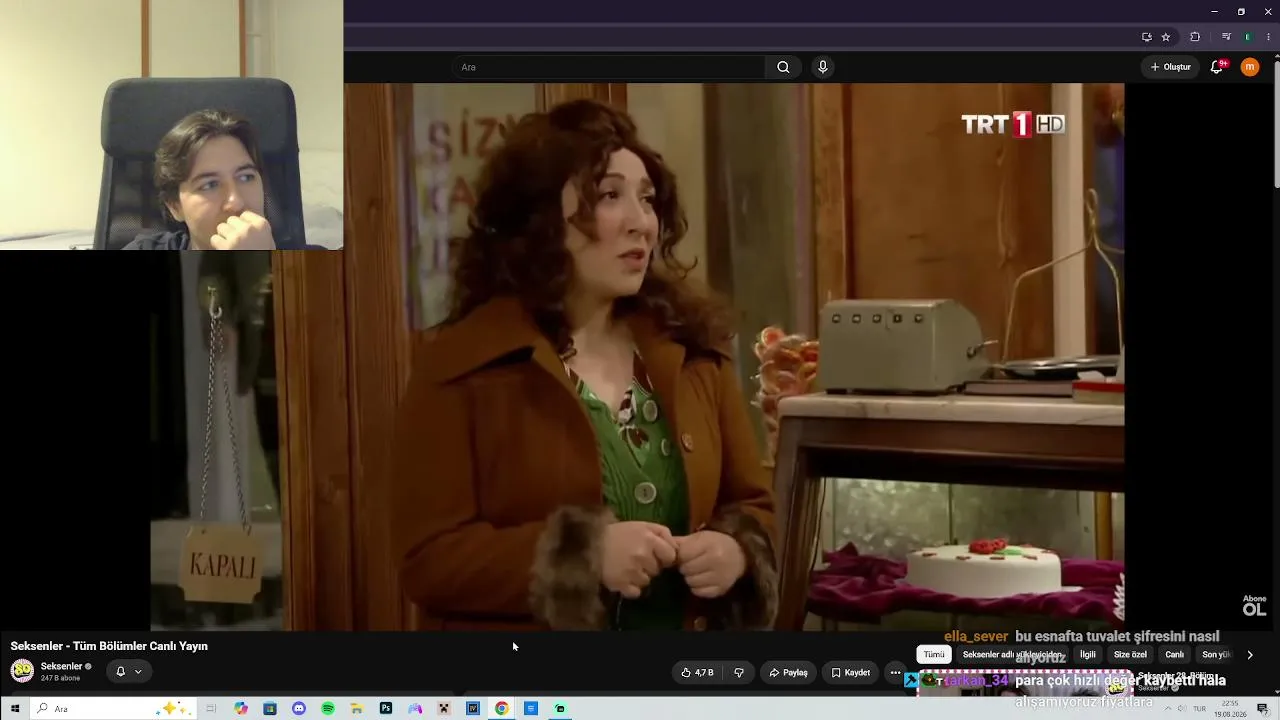Open more actions ellipsis under video
Viewport: 1280px width, 720px height.
(x=895, y=673)
